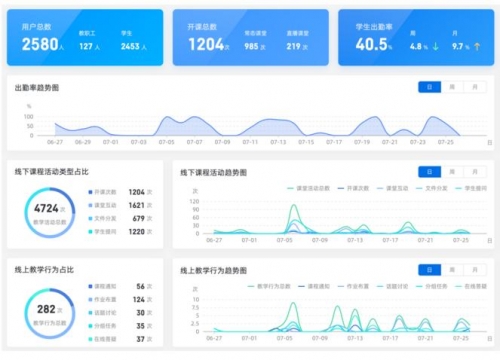Click the 作业布置 legend square marker
Viewport: 500px width, 360px height.
click(90, 300)
